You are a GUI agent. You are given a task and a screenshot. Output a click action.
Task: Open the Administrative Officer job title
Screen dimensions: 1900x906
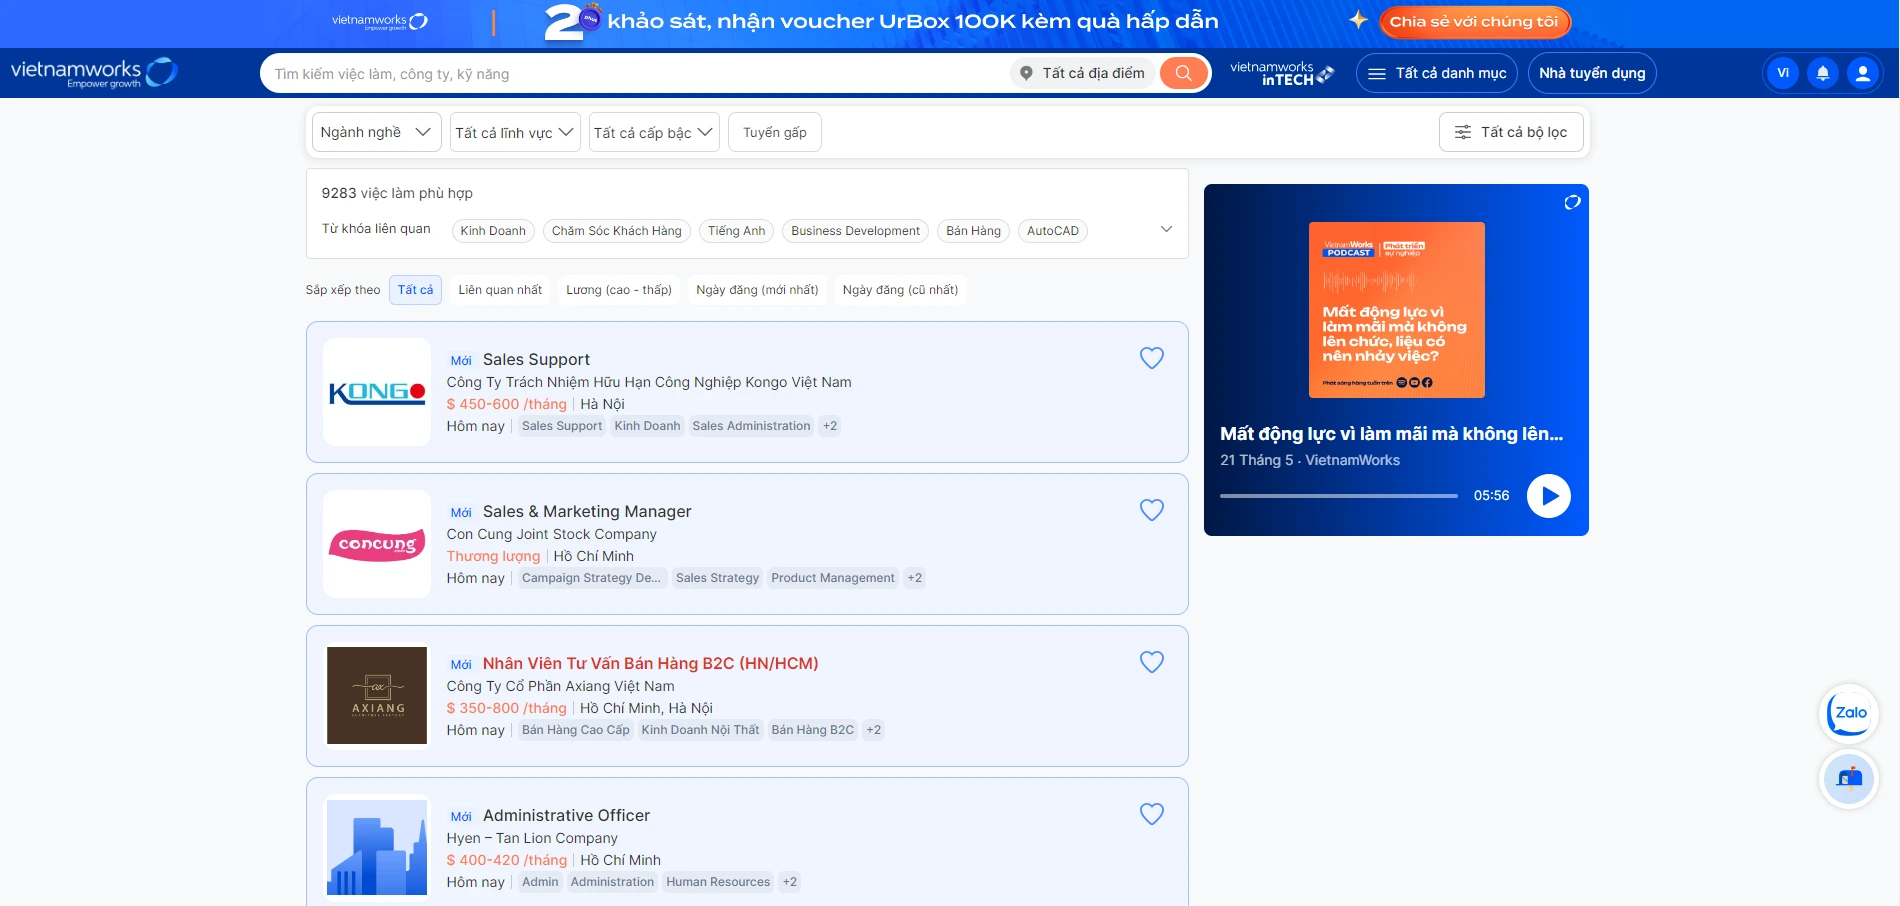pos(566,815)
